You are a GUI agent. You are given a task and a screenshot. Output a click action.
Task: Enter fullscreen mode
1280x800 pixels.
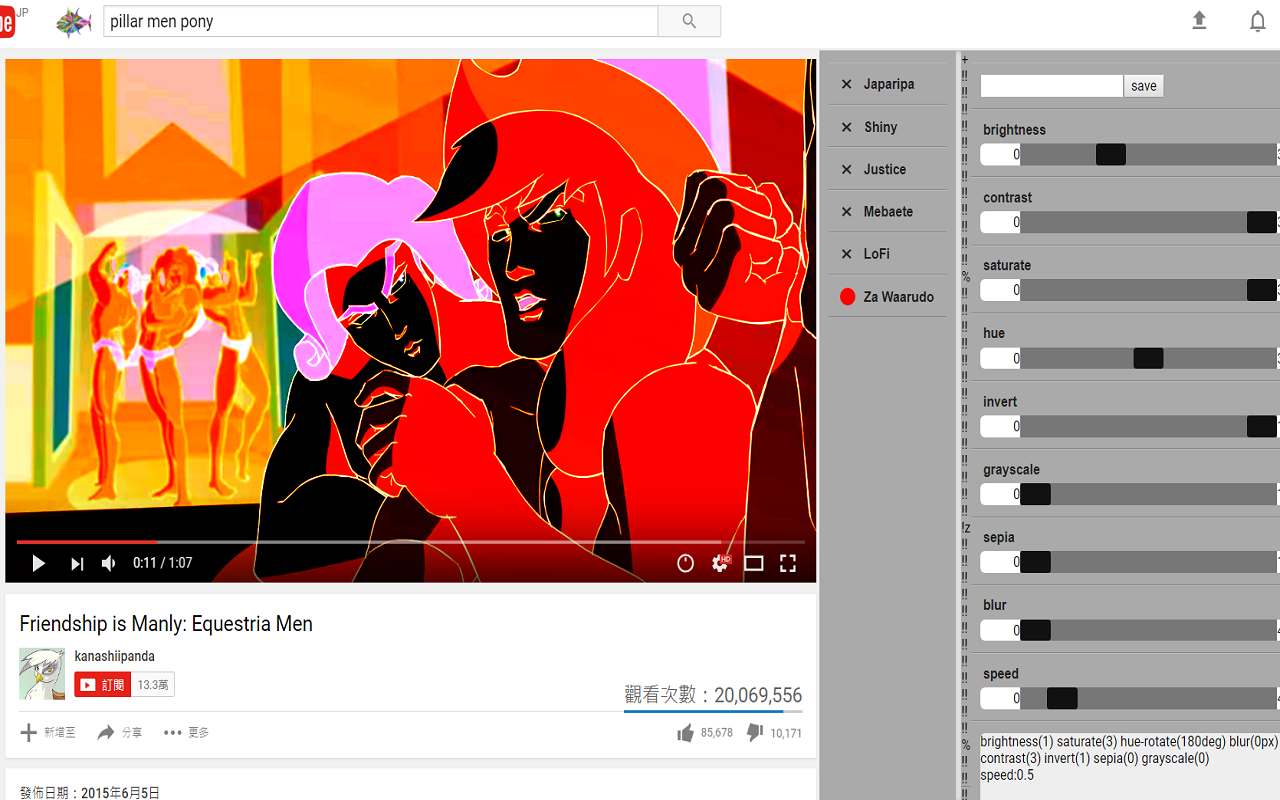788,564
